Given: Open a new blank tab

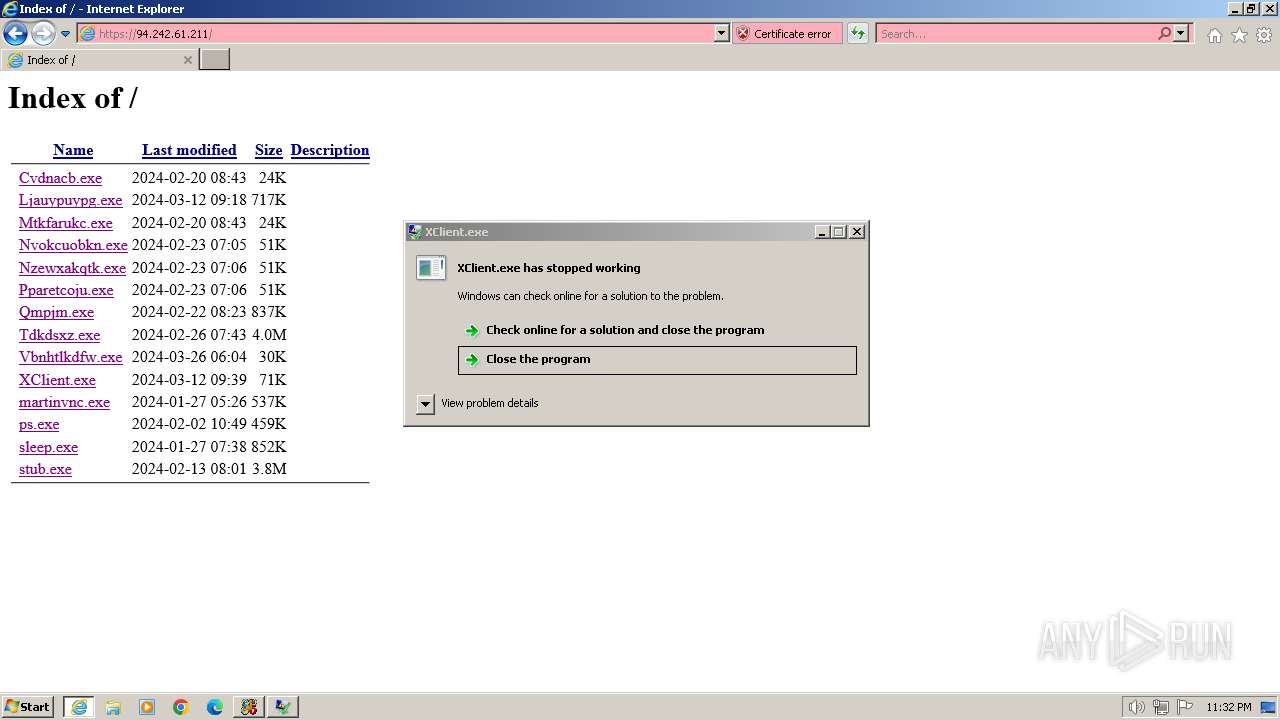Looking at the screenshot, I should 215,60.
